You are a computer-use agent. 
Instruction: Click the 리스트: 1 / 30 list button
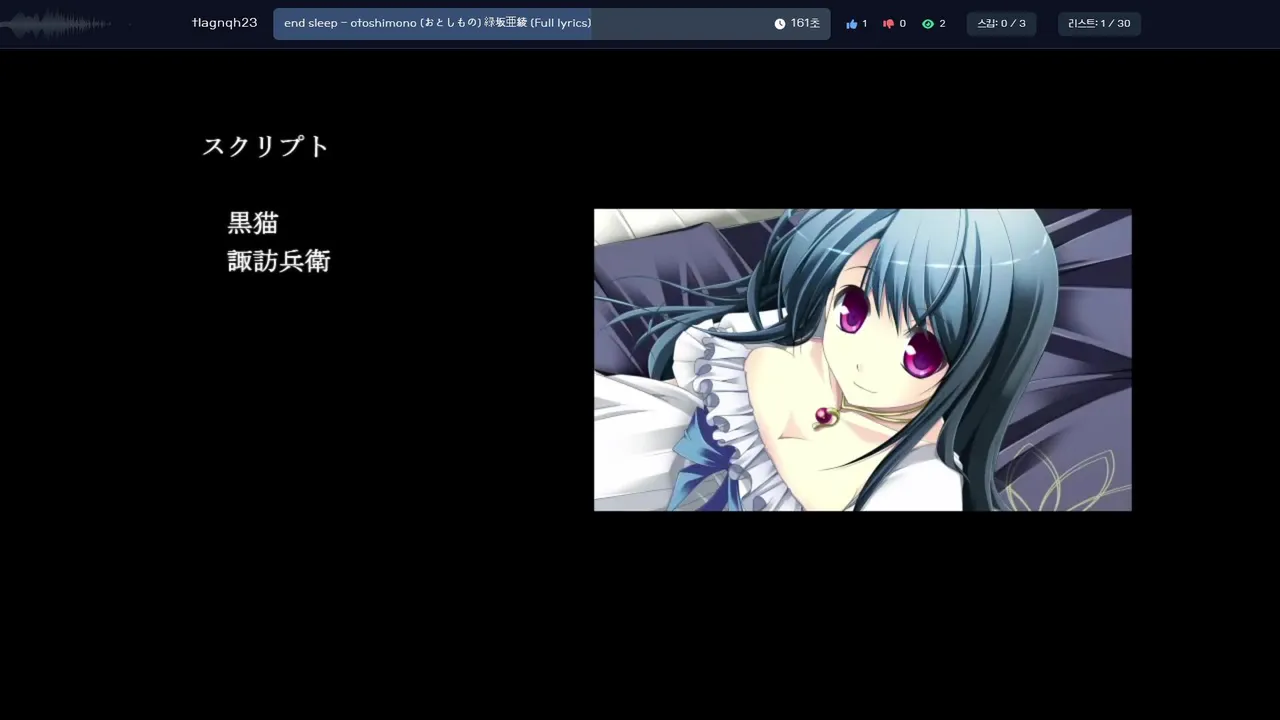(1099, 24)
